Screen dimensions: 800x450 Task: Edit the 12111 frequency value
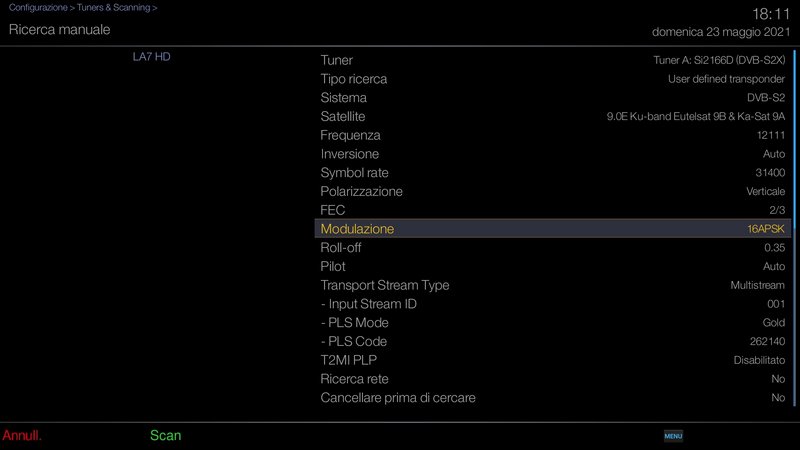pos(771,135)
